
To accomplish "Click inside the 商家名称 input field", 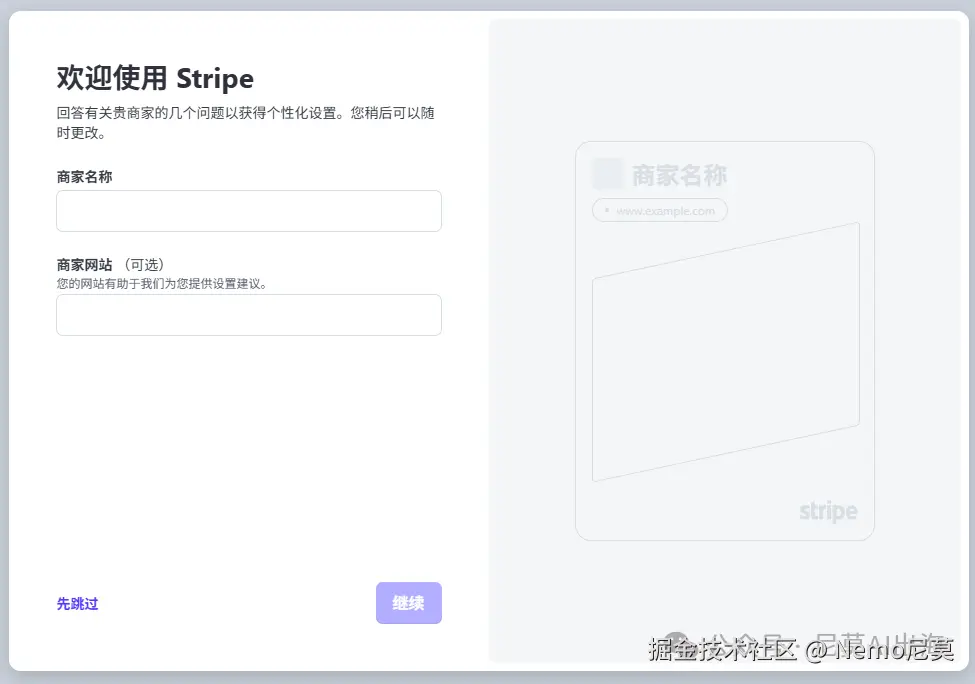I will pyautogui.click(x=248, y=211).
